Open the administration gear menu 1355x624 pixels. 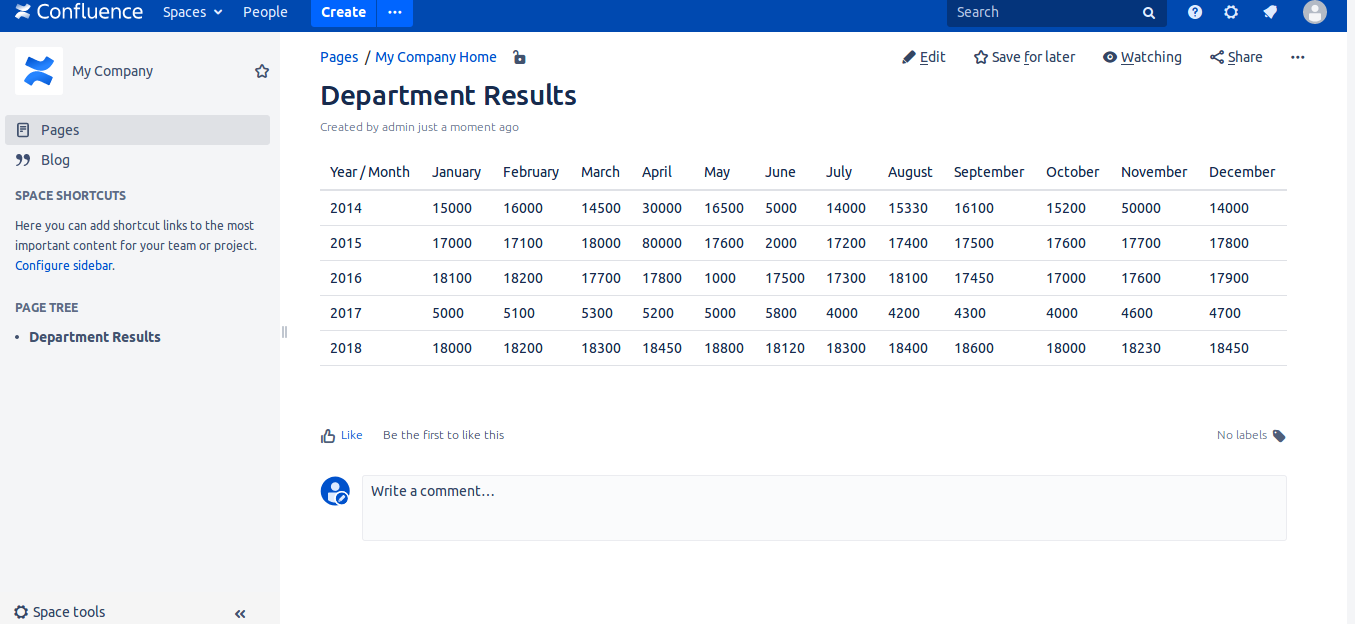tap(1231, 12)
